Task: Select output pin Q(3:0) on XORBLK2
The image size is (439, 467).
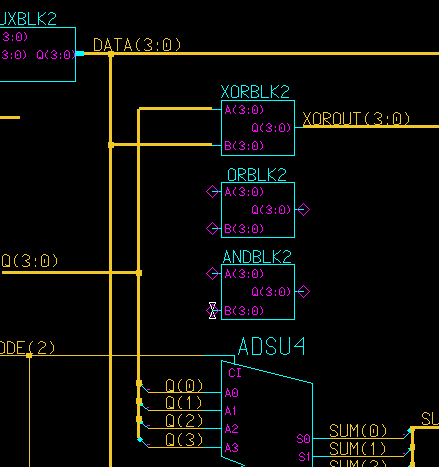Action: click(x=271, y=128)
